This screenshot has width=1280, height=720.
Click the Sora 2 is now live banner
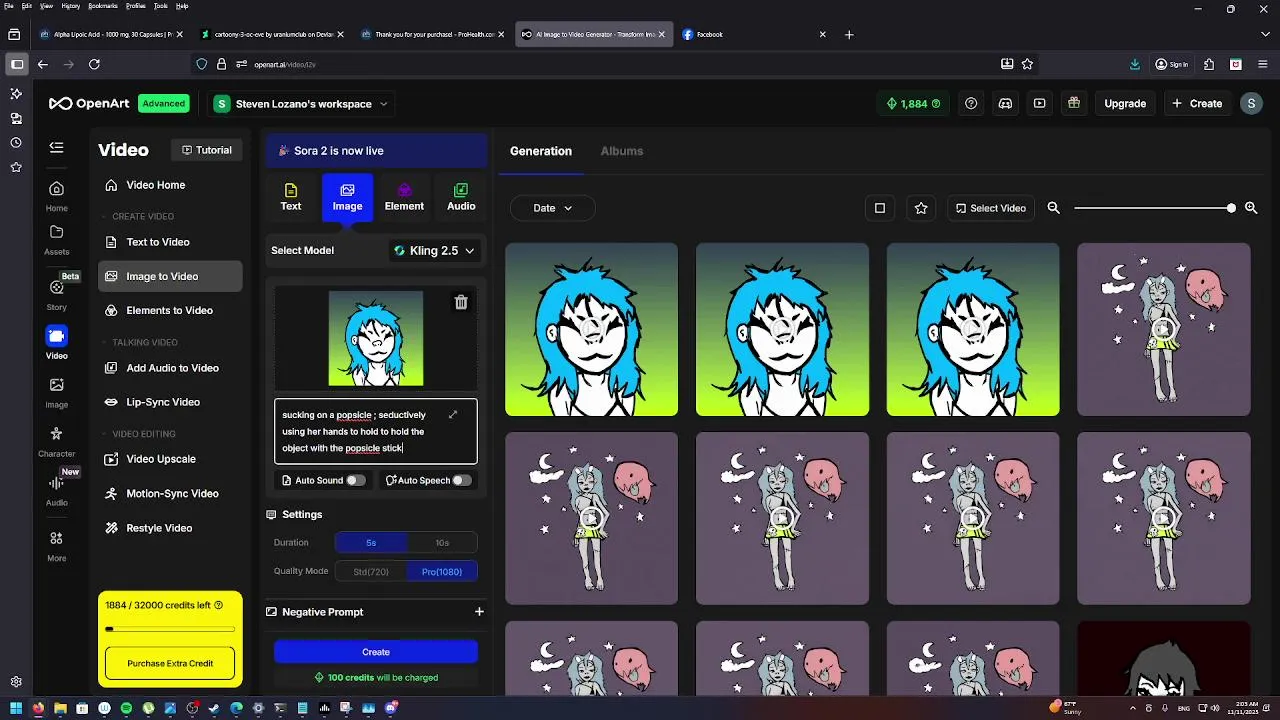point(376,151)
